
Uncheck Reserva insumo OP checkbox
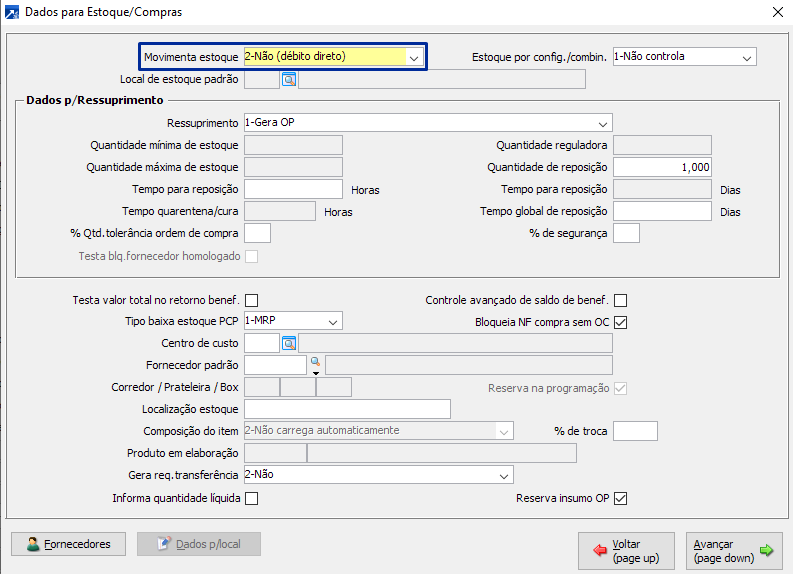coord(620,498)
